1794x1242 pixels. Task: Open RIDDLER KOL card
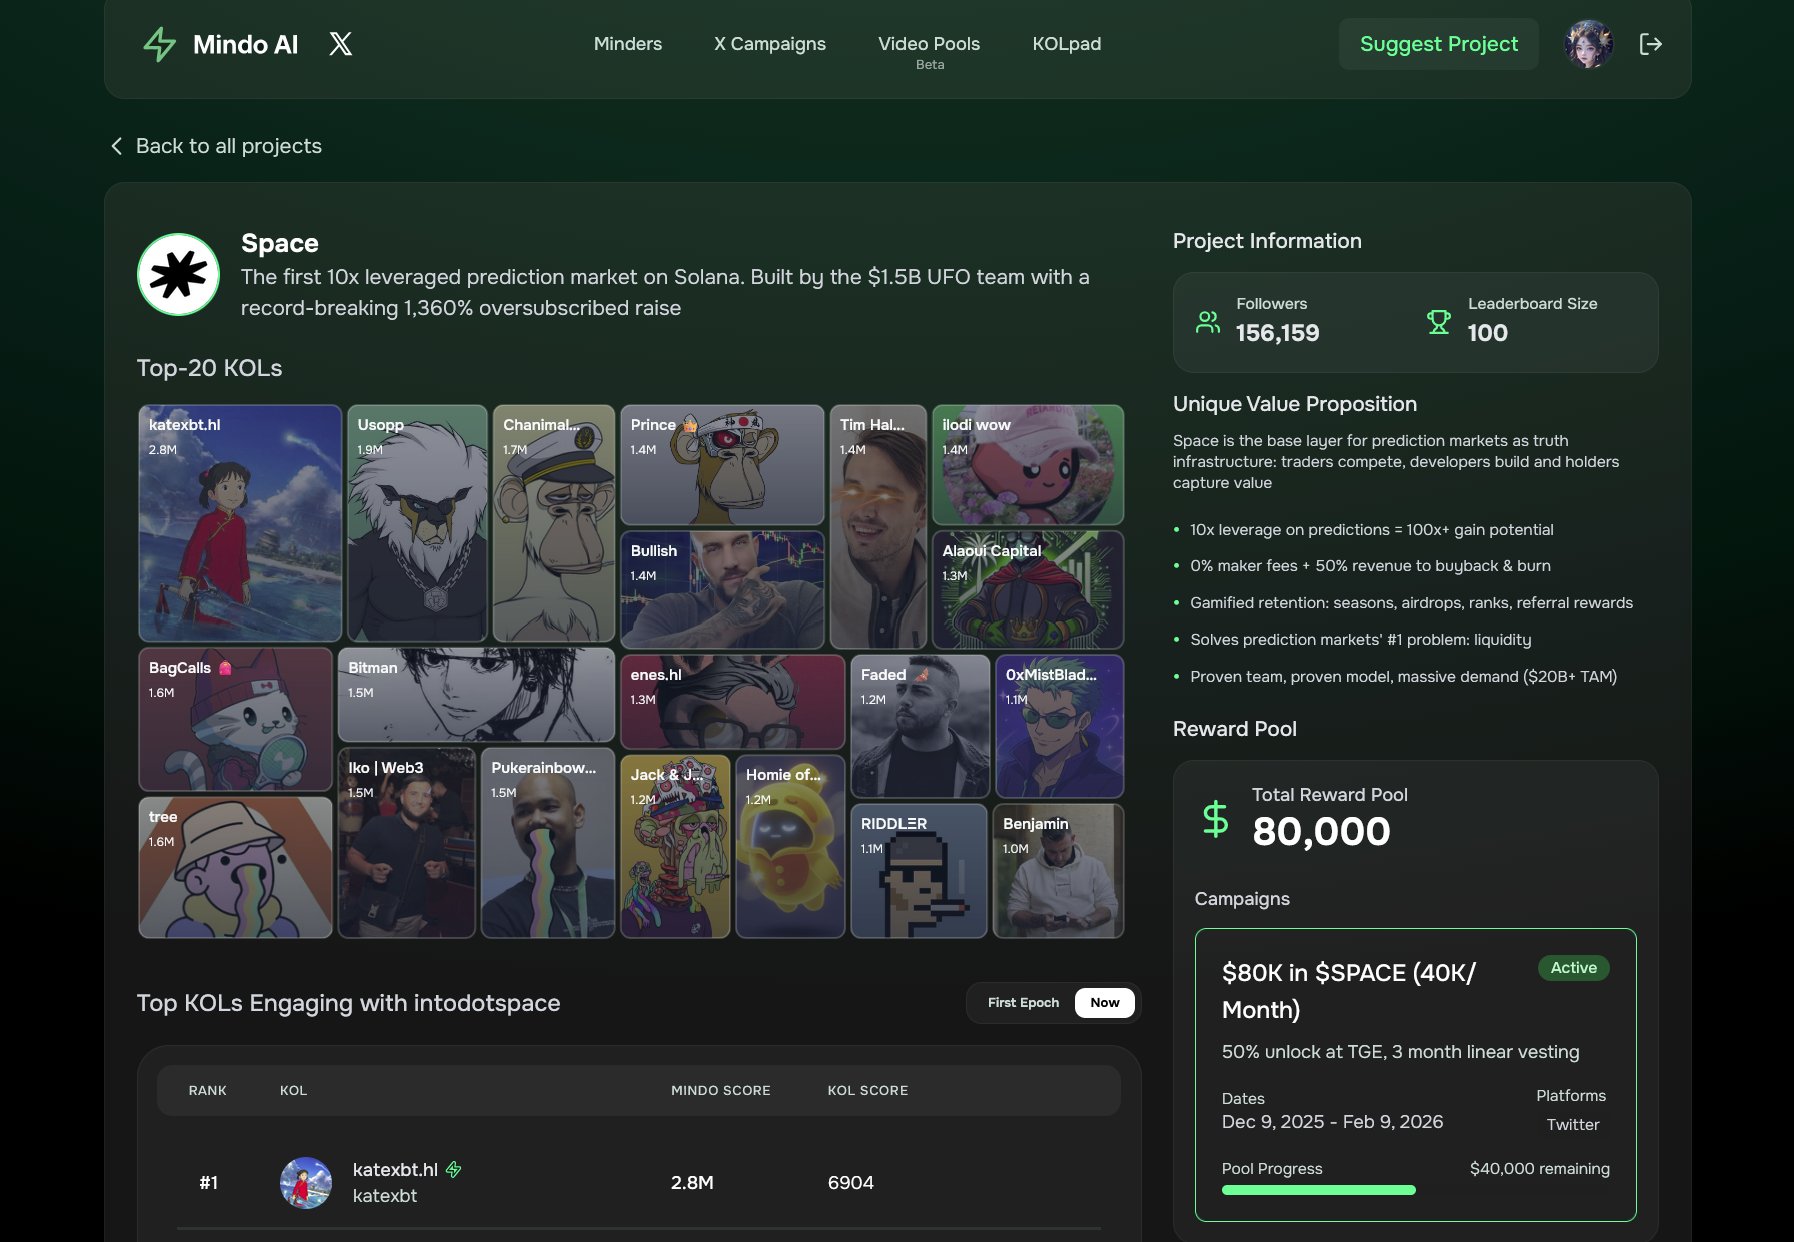click(919, 871)
